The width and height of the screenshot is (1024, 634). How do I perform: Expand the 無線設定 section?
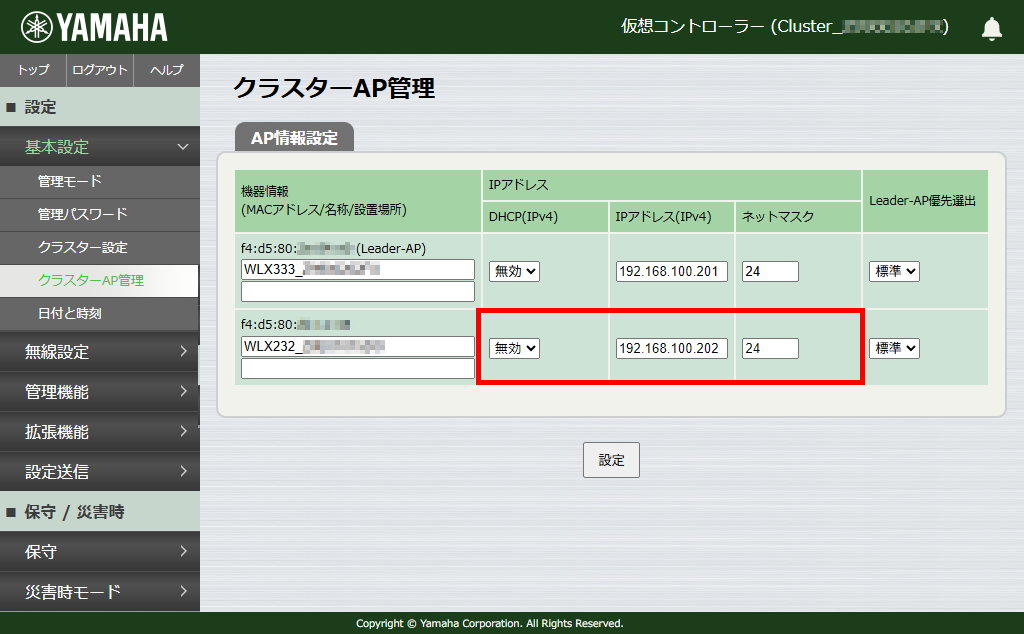[x=100, y=352]
